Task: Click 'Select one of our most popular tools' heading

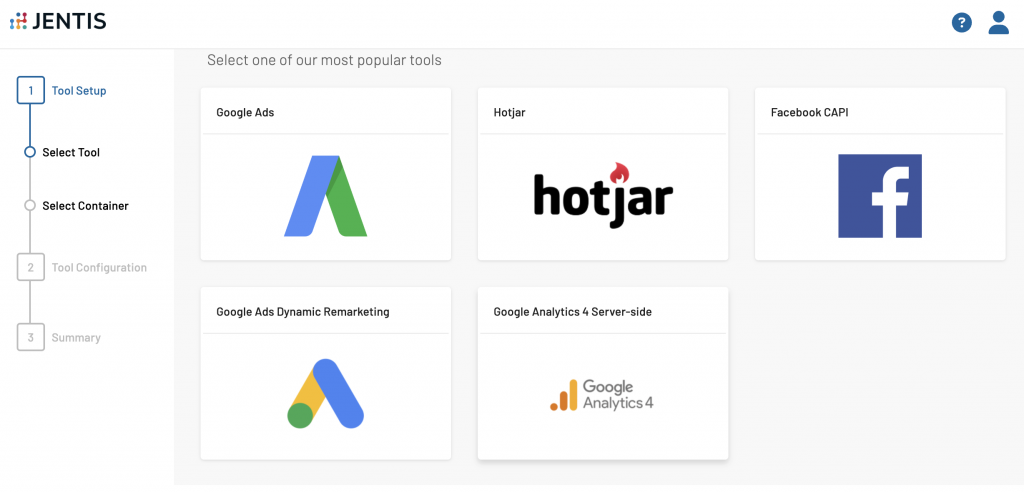Action: pos(325,60)
